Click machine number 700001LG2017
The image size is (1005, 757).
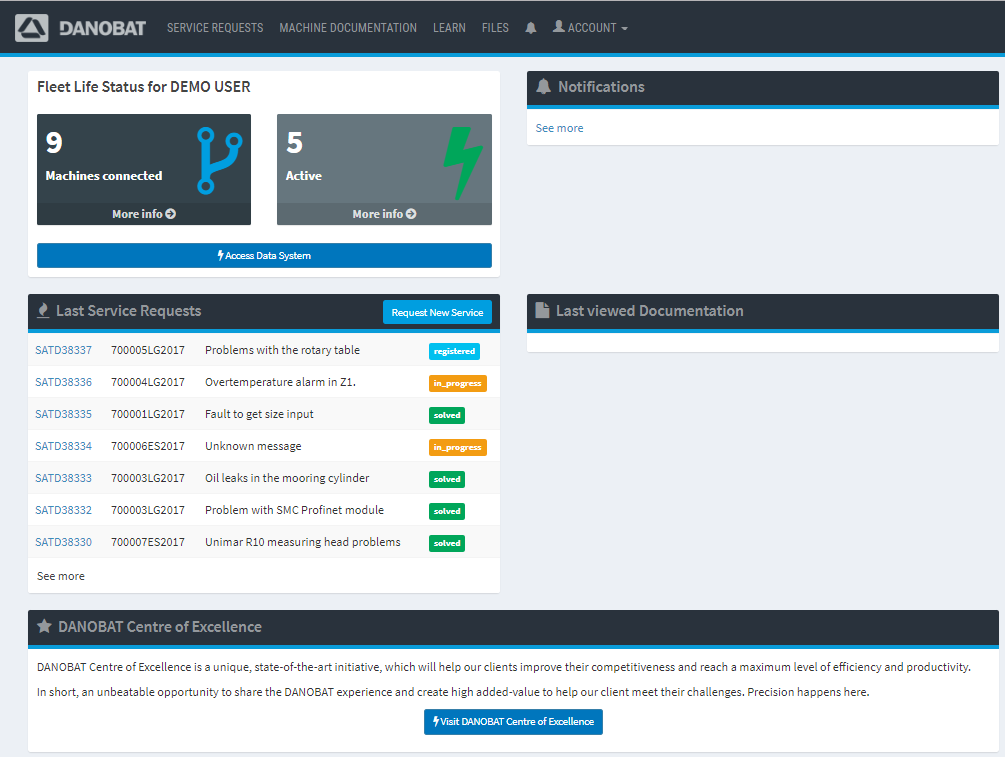[x=148, y=414]
